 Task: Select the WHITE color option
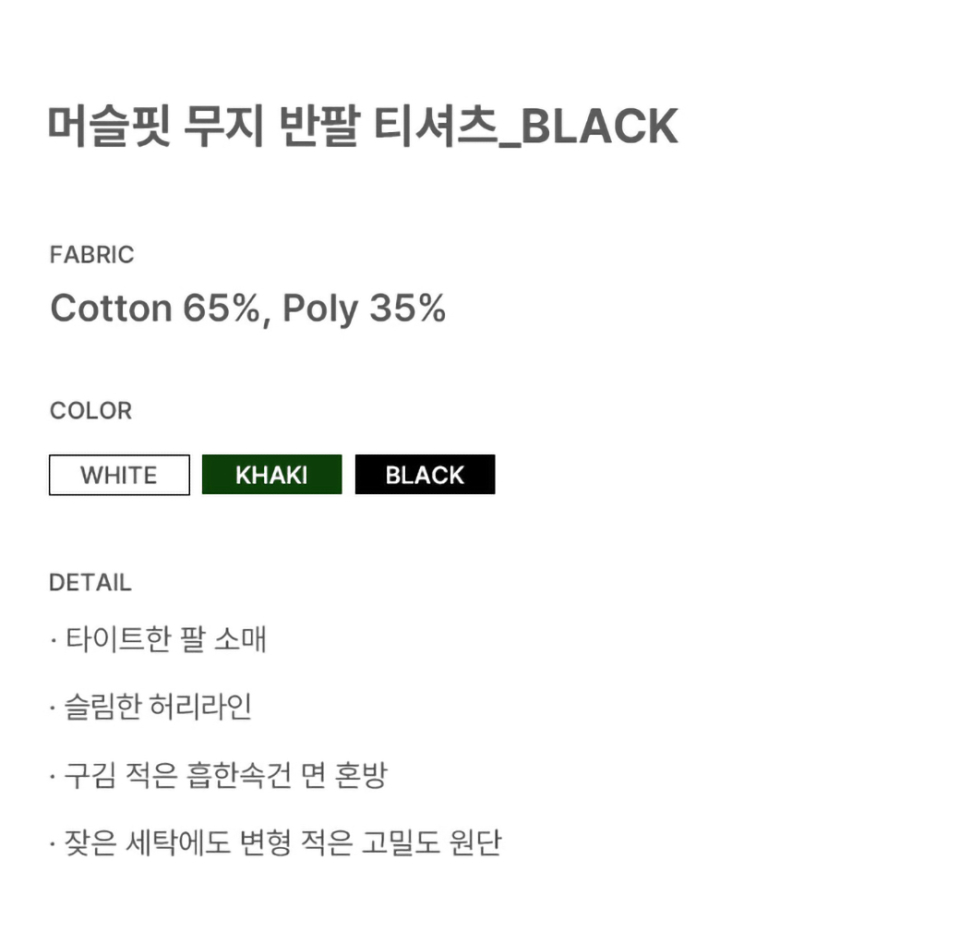tap(119, 475)
